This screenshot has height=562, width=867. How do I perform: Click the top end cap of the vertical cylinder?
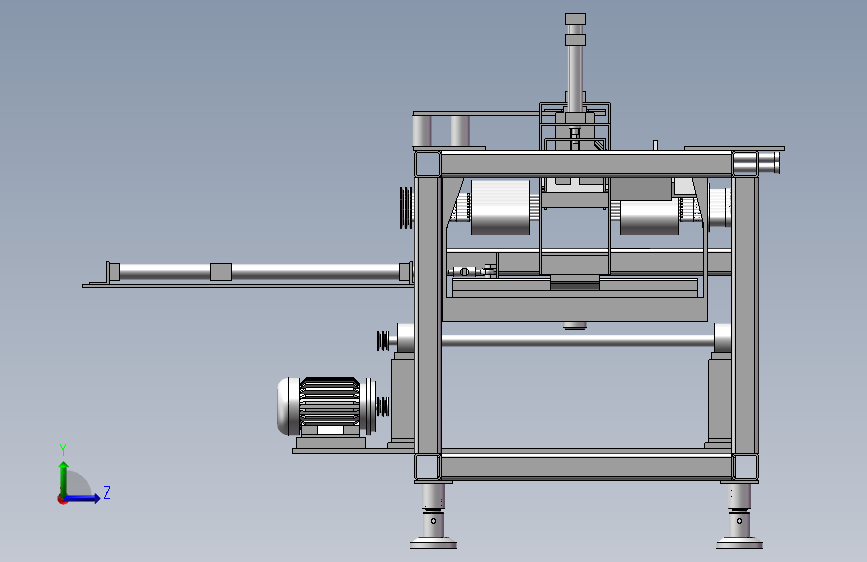pyautogui.click(x=575, y=19)
